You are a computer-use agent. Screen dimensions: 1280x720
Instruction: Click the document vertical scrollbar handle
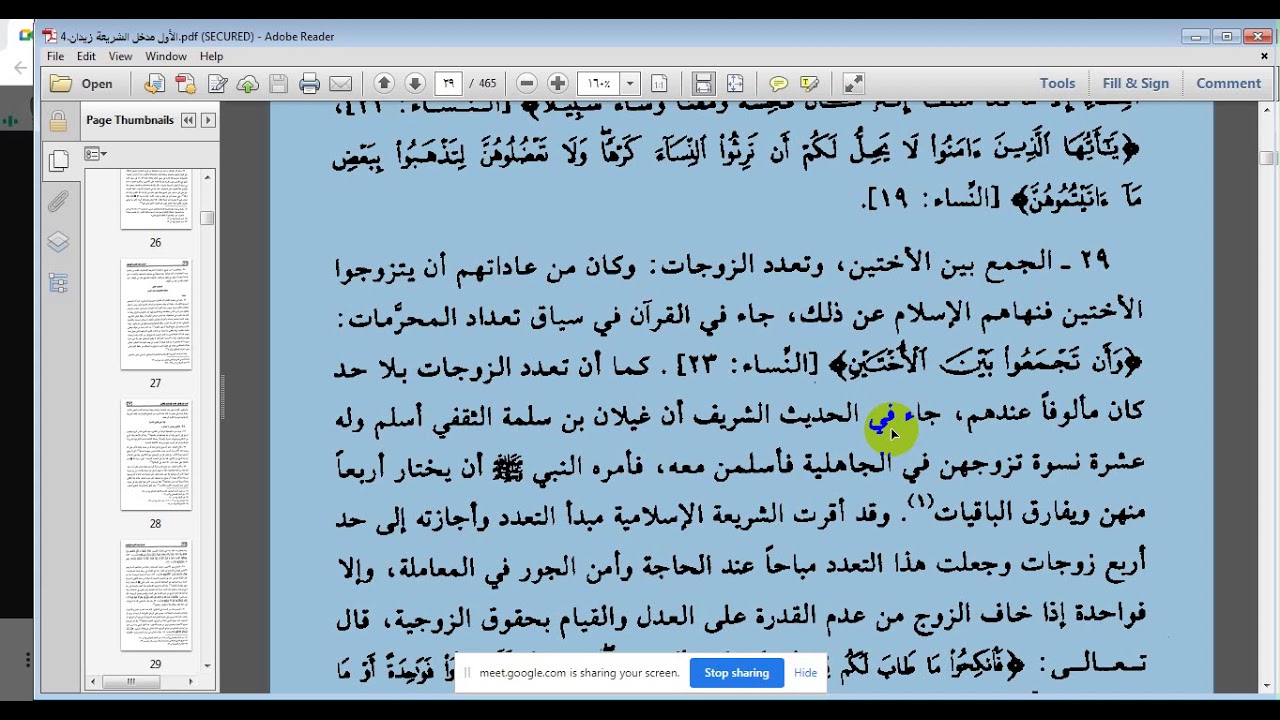1267,158
